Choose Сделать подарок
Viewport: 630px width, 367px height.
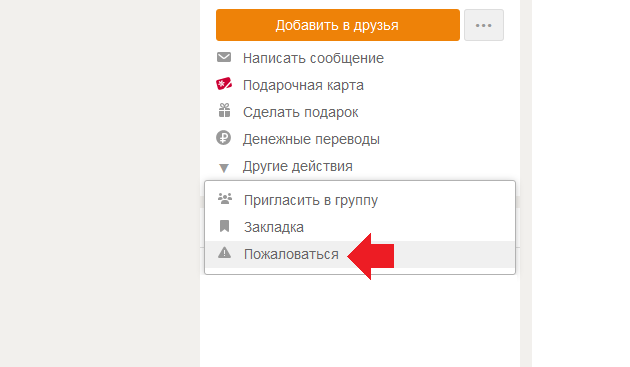301,112
